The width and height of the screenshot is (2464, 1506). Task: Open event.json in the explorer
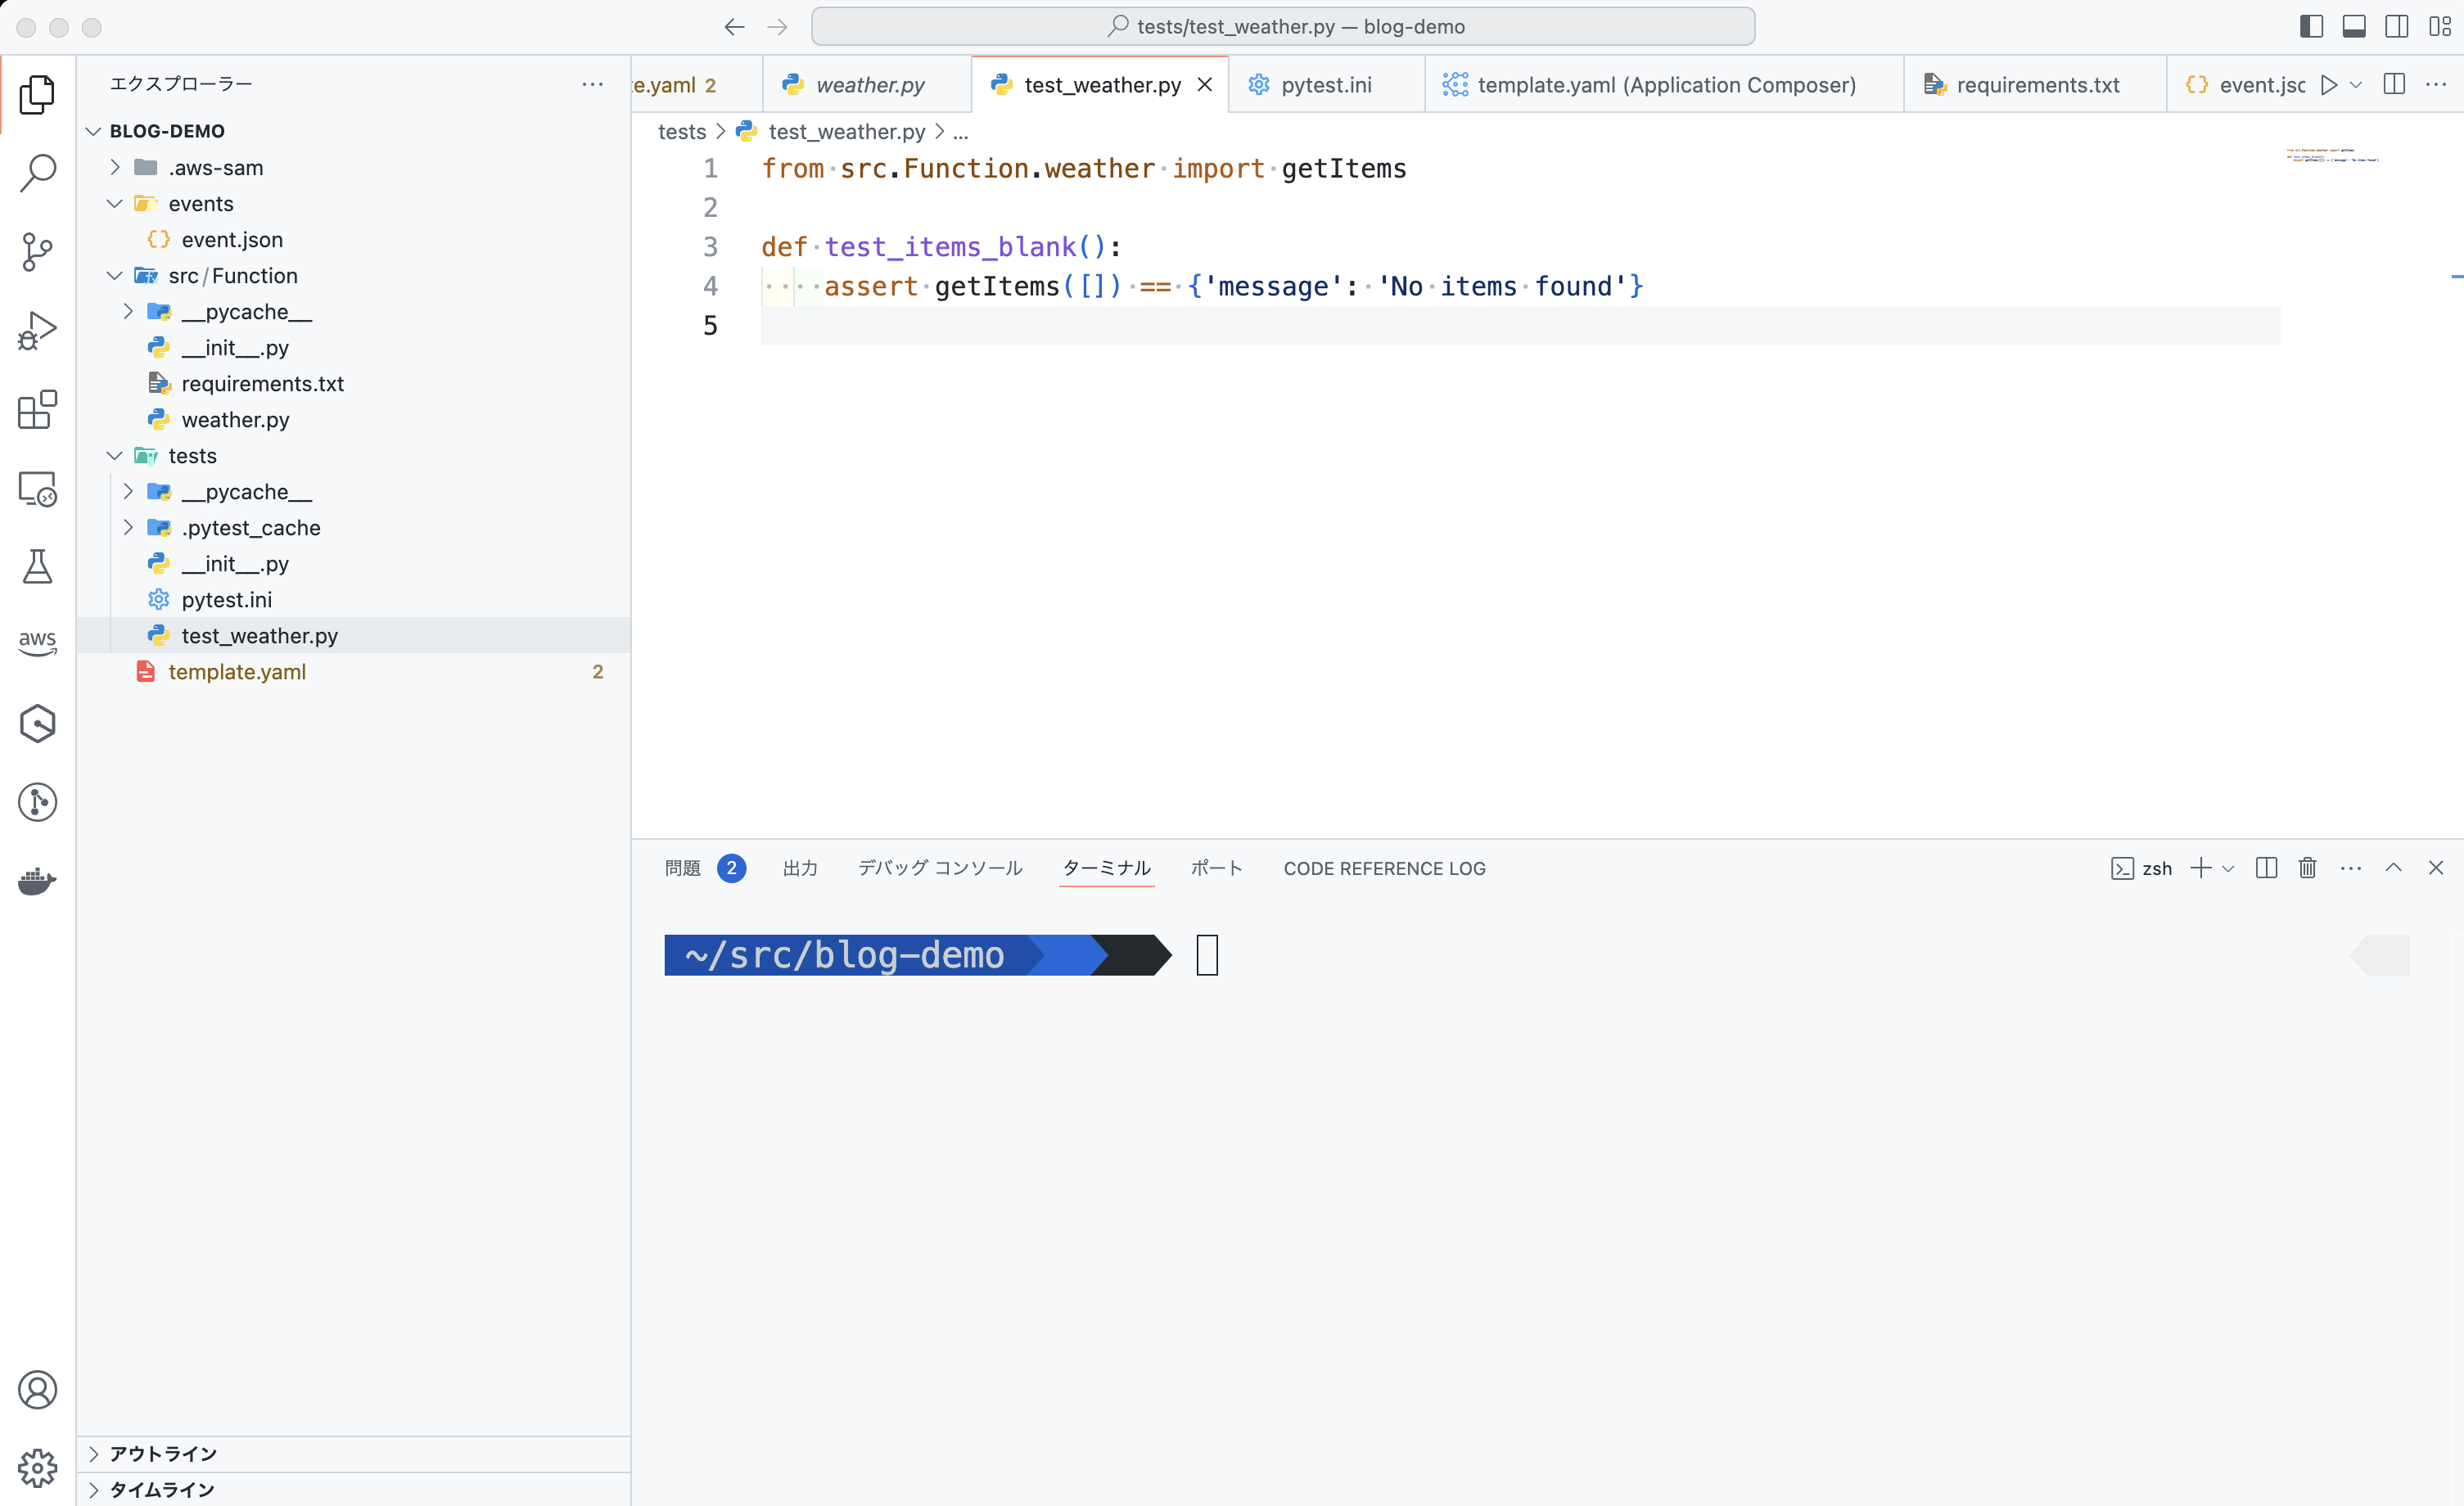354,239
